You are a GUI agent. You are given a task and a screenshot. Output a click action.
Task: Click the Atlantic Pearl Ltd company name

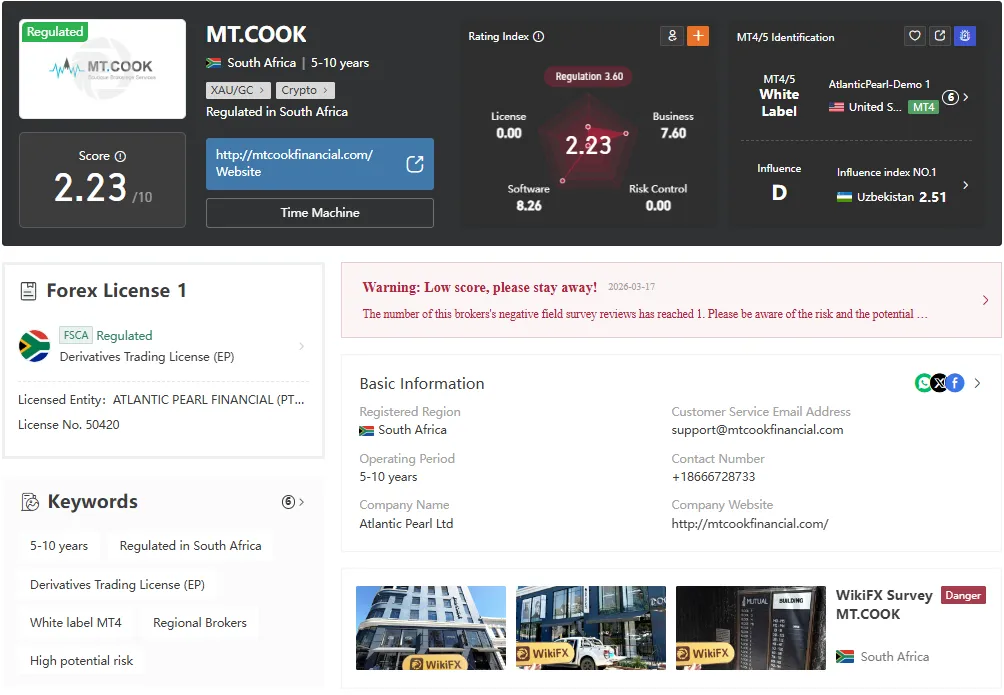(x=406, y=524)
